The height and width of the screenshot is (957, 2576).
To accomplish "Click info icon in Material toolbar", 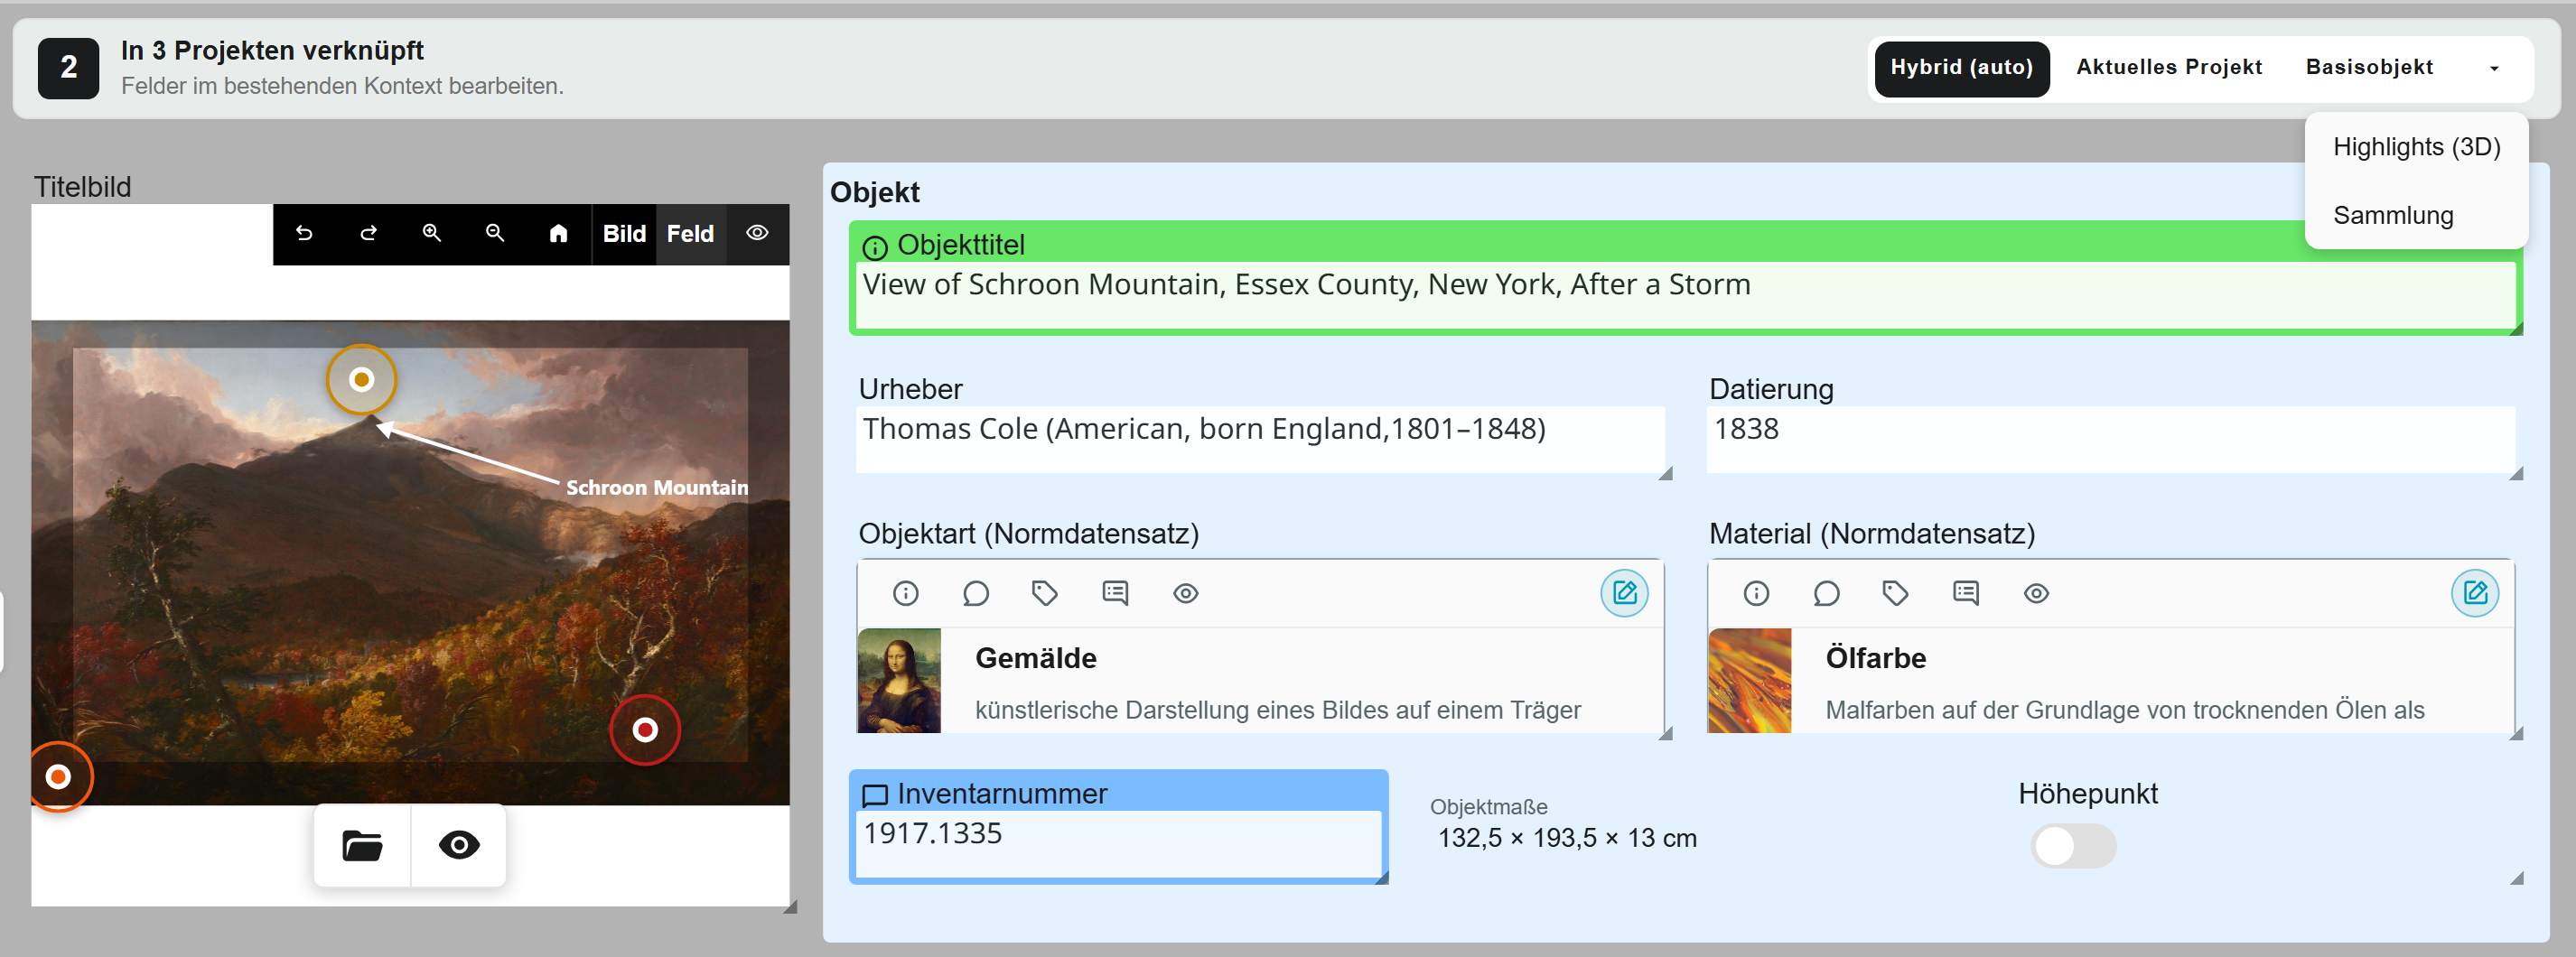I will pos(1756,593).
